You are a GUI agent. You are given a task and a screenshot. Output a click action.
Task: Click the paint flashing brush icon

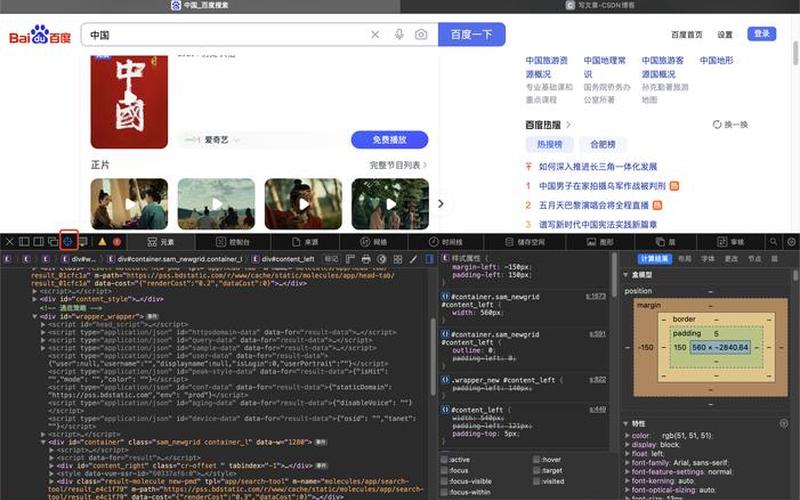(x=413, y=259)
